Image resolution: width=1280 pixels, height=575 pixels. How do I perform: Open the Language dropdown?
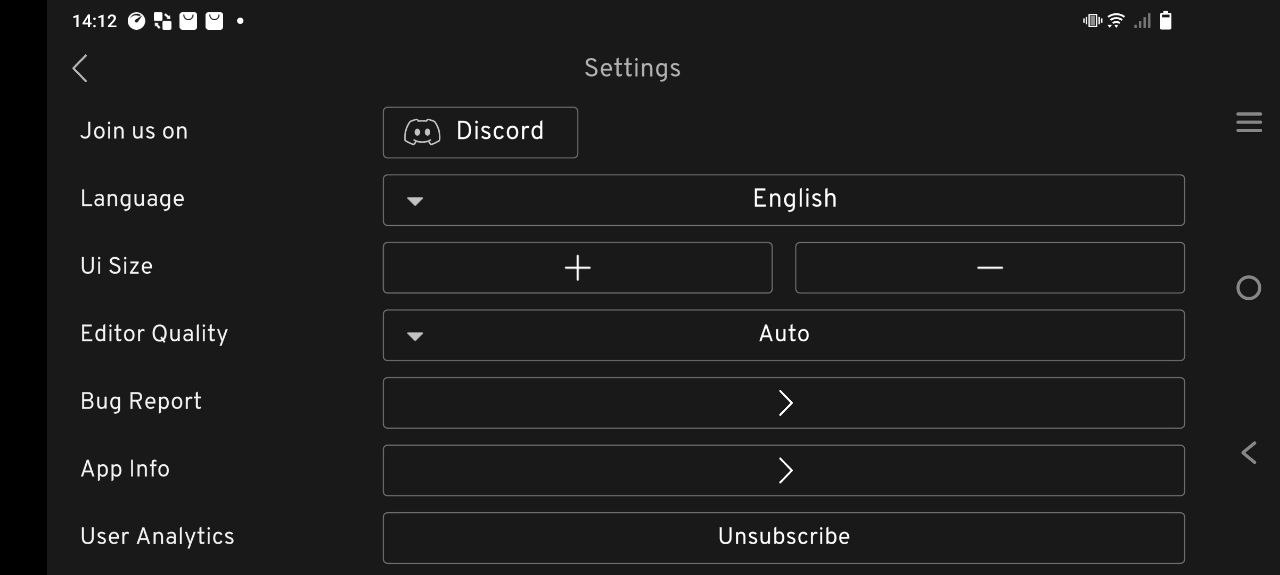tap(784, 200)
